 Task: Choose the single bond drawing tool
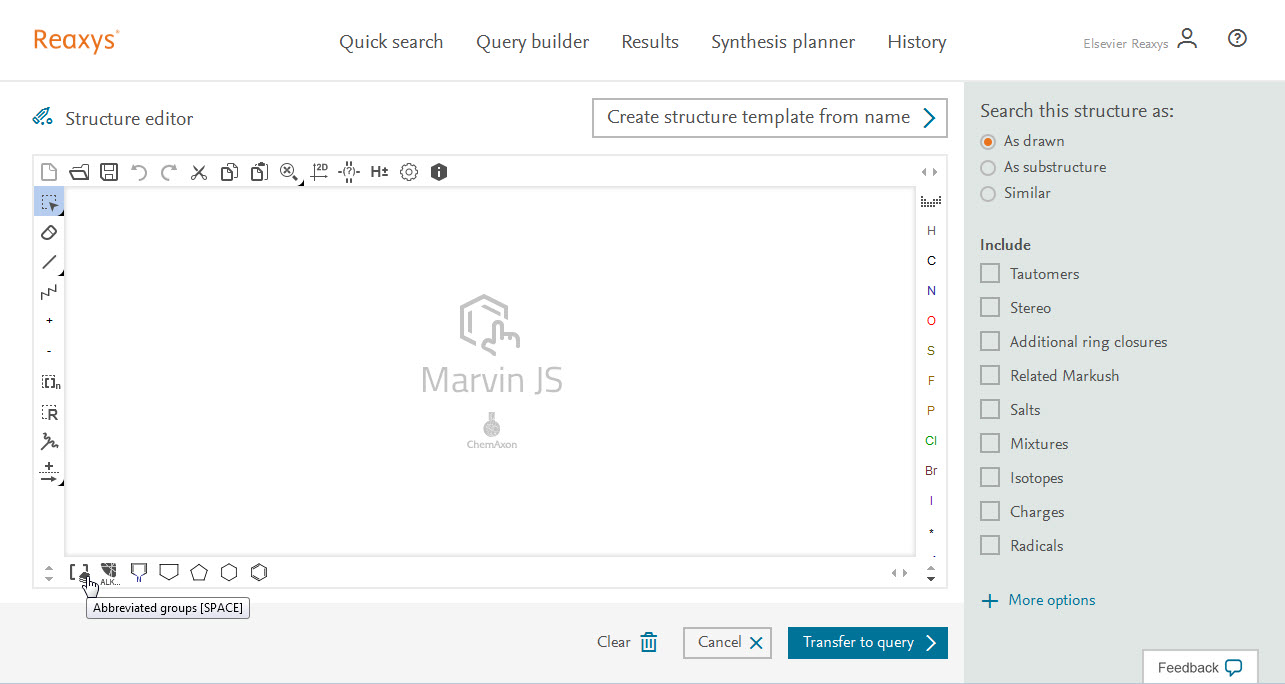click(49, 262)
